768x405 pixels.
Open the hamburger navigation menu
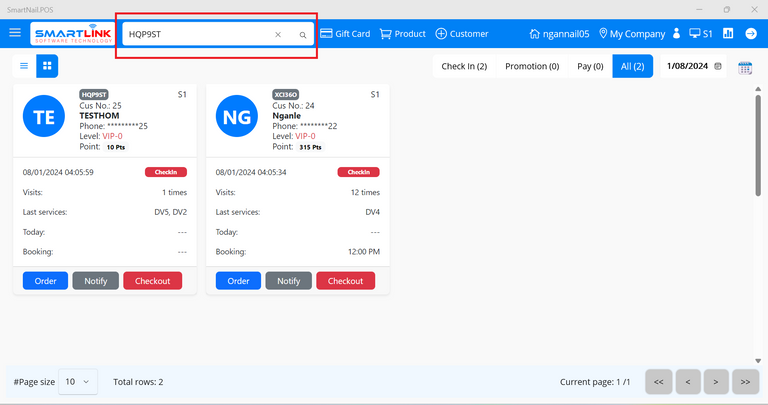(x=15, y=33)
